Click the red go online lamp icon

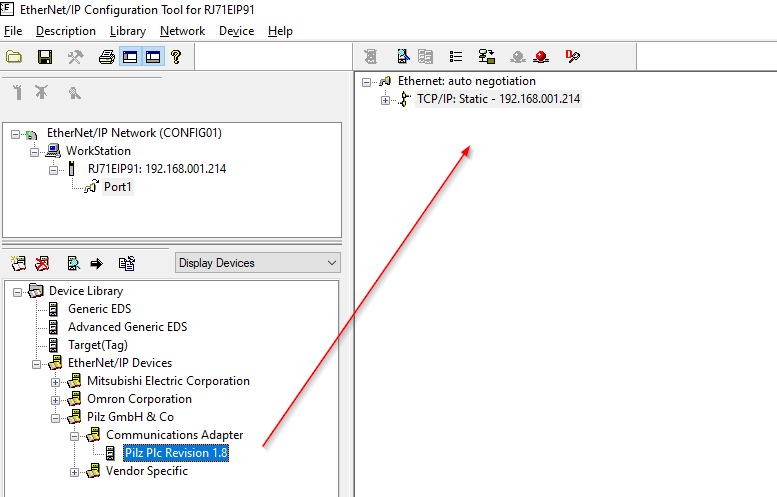pyautogui.click(x=541, y=57)
